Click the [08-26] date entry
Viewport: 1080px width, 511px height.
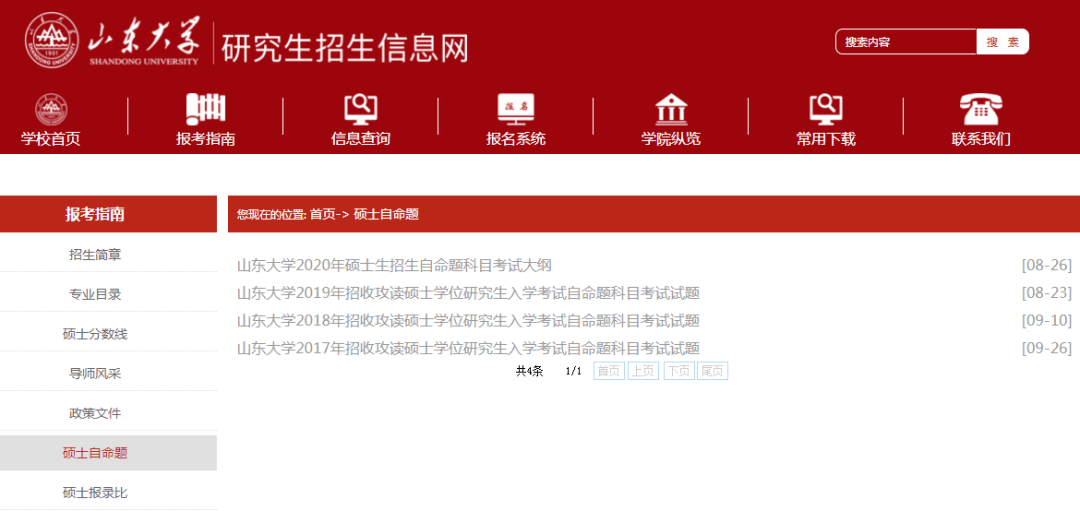pos(1047,266)
